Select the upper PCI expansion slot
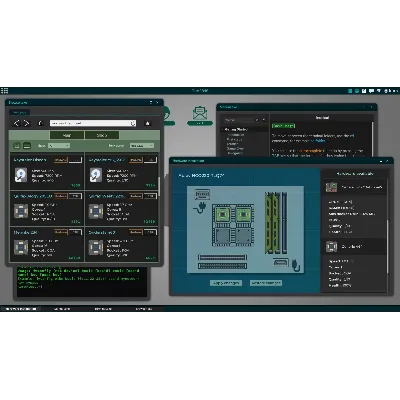 pos(222,257)
